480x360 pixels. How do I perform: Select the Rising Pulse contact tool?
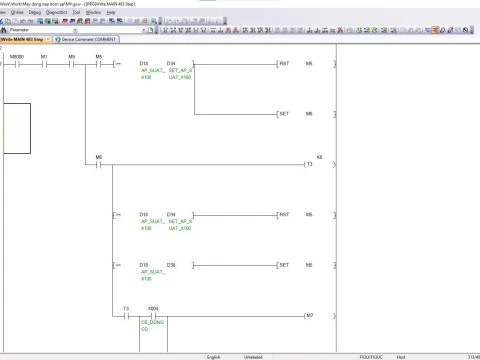(x=245, y=30)
